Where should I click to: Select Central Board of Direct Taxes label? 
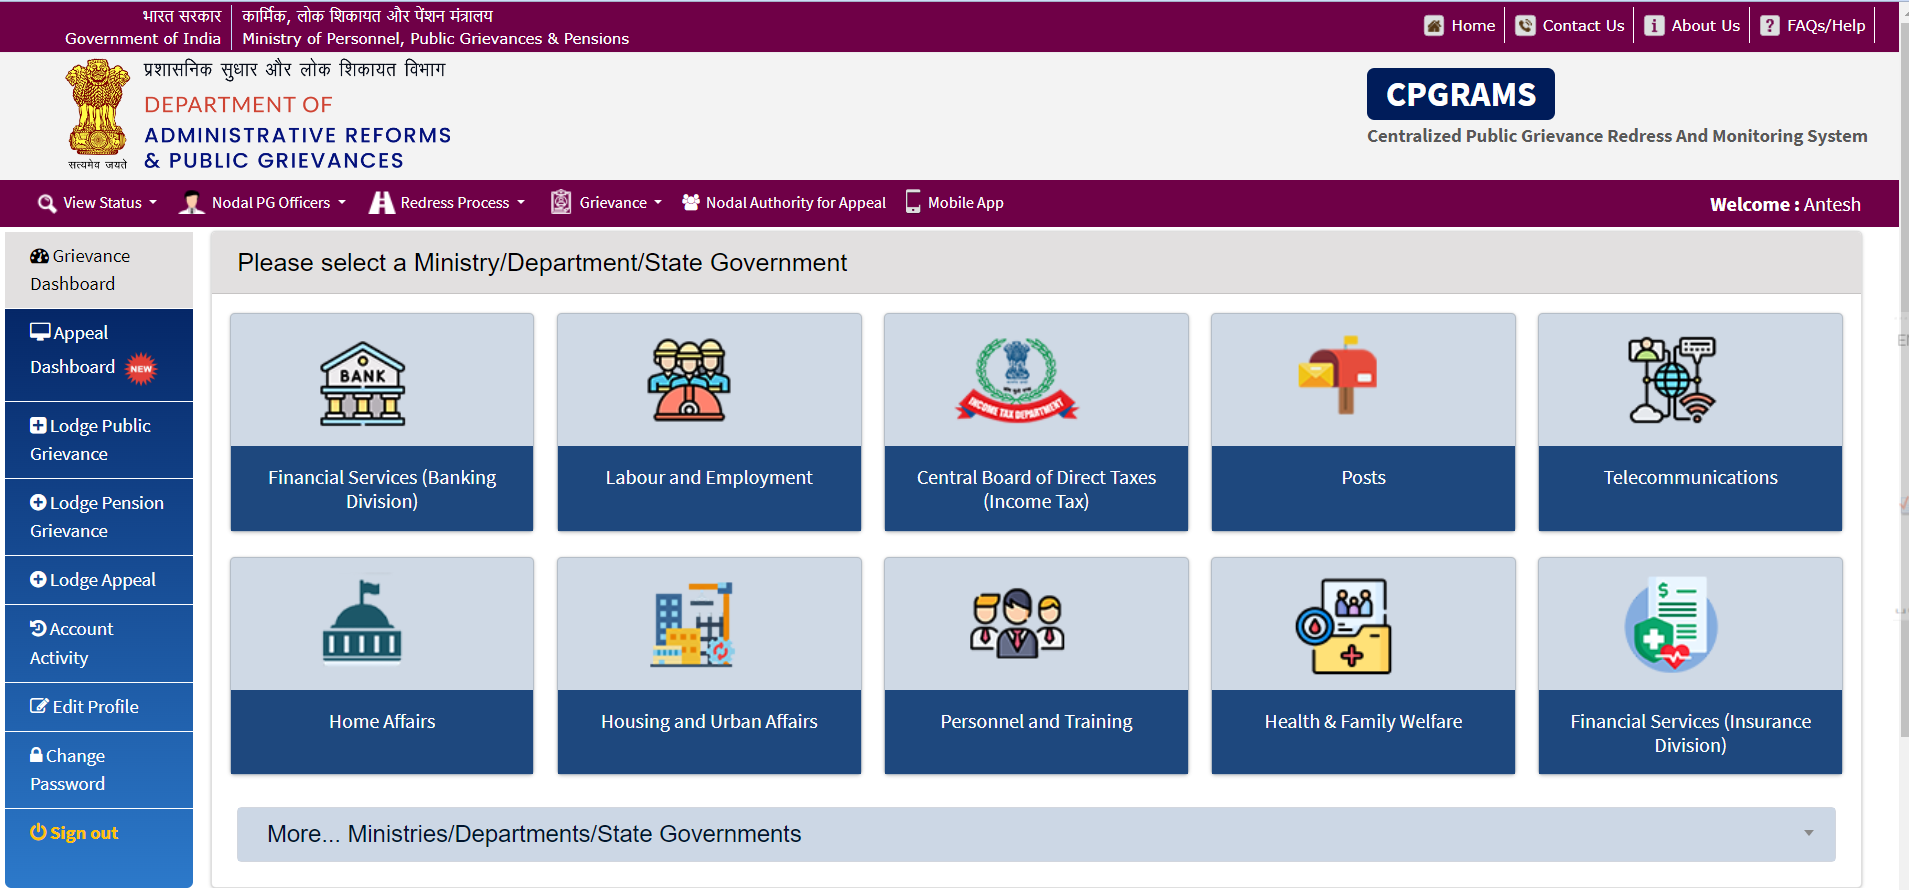pos(1036,489)
